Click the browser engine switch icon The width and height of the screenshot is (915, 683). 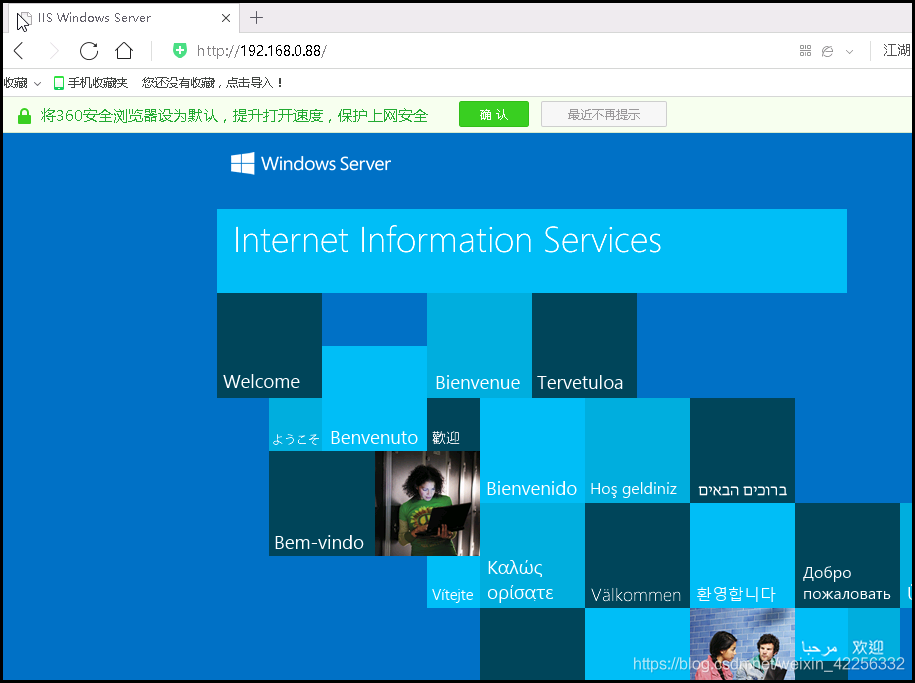[x=827, y=51]
